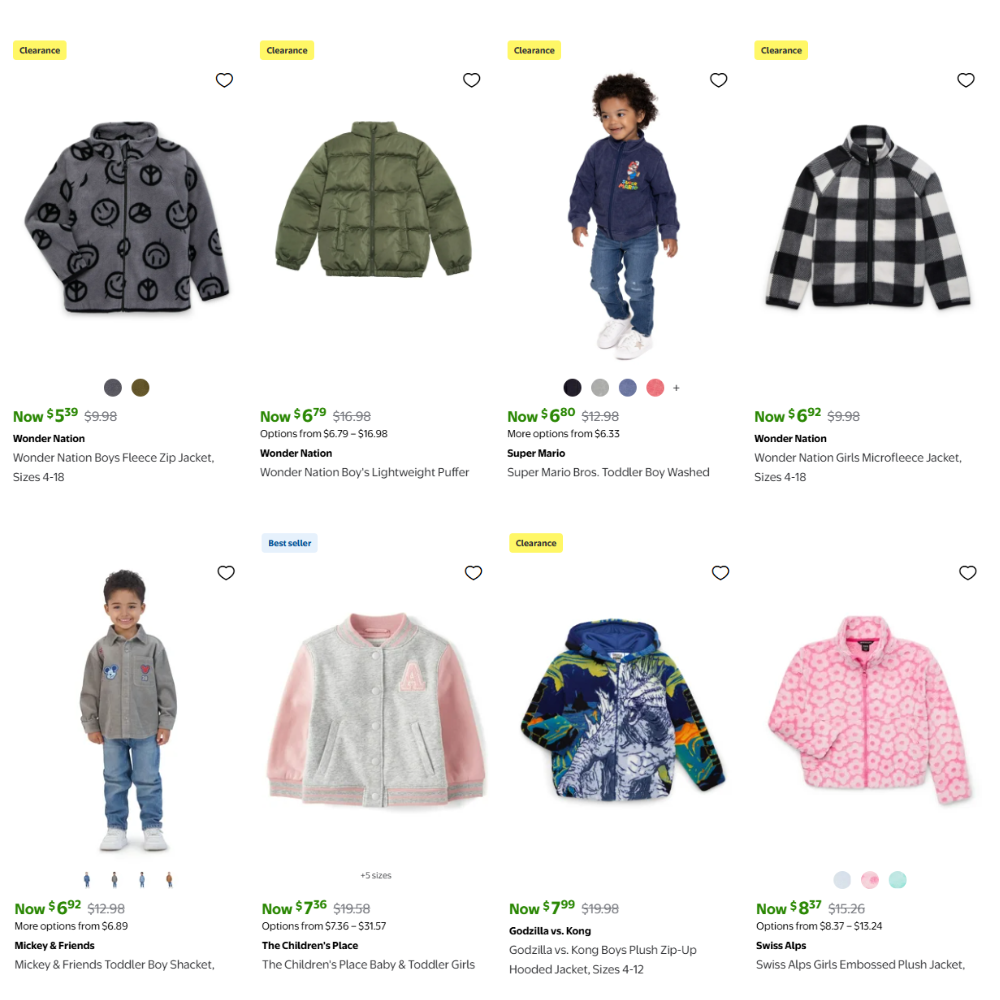The image size is (1000, 1000).
Task: Show more colors with the plus sign
Action: [x=676, y=388]
